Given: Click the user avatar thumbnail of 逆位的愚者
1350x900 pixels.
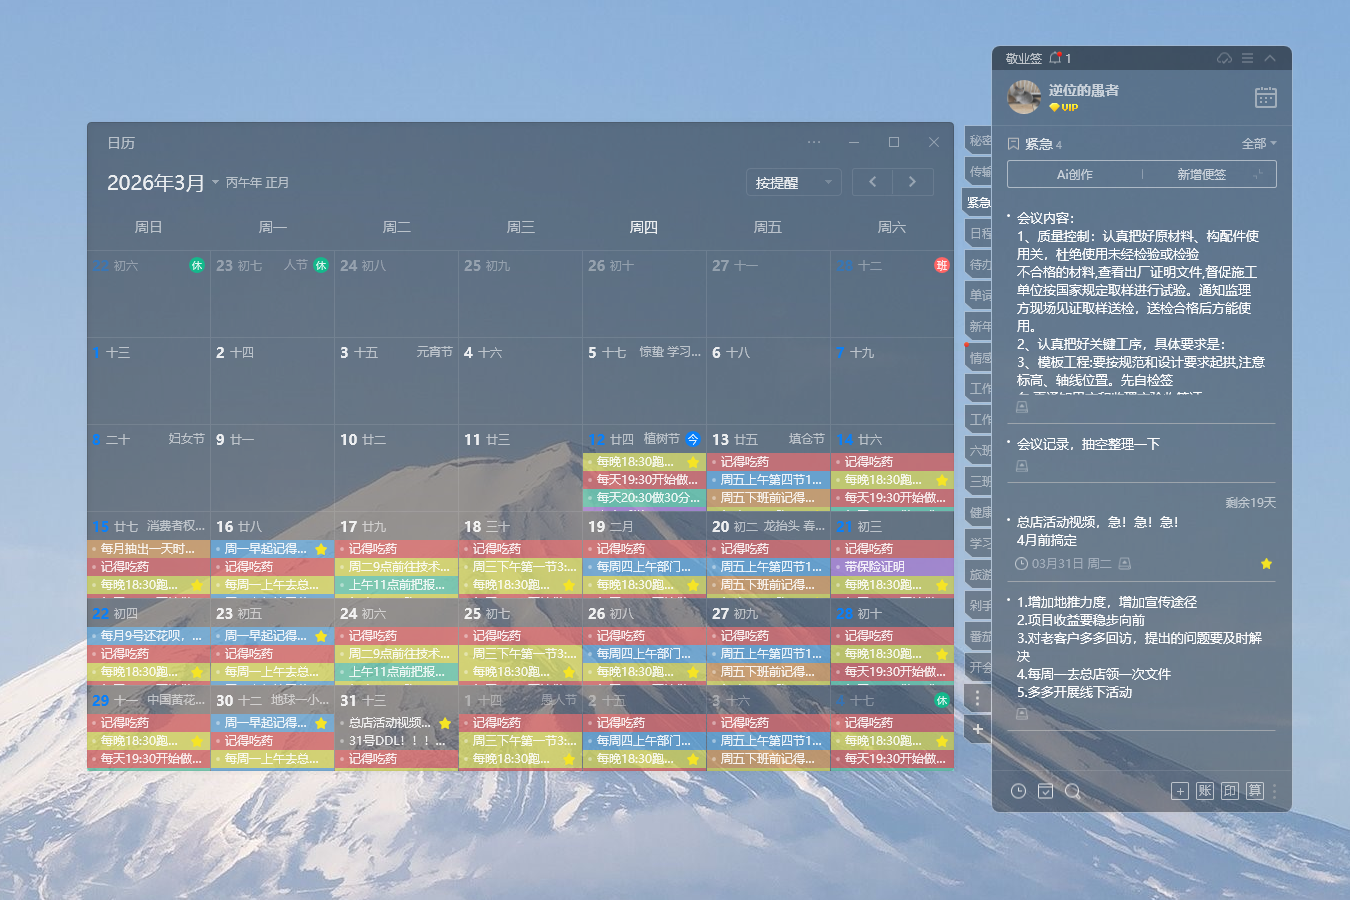Looking at the screenshot, I should tap(1023, 97).
